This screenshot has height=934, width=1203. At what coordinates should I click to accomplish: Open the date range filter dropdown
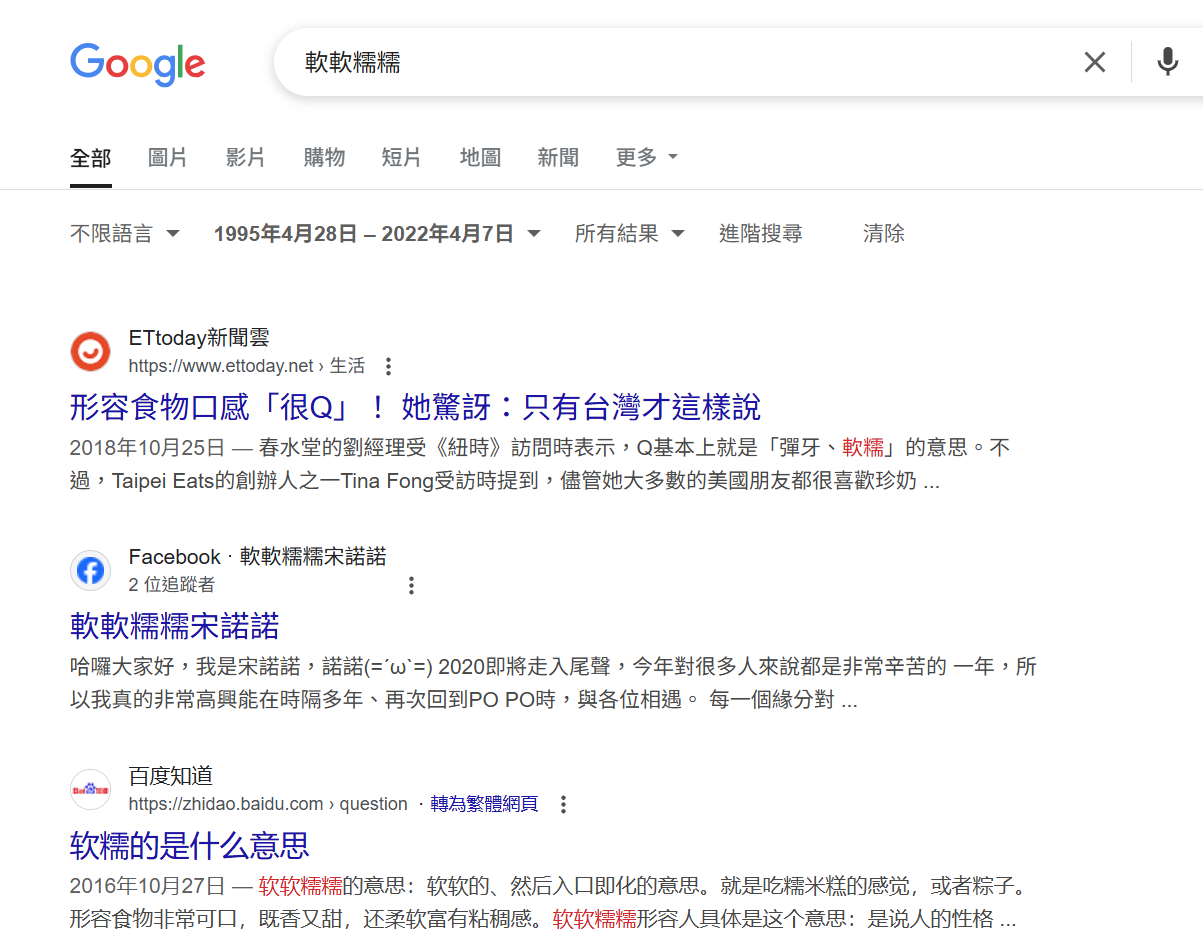click(x=377, y=234)
